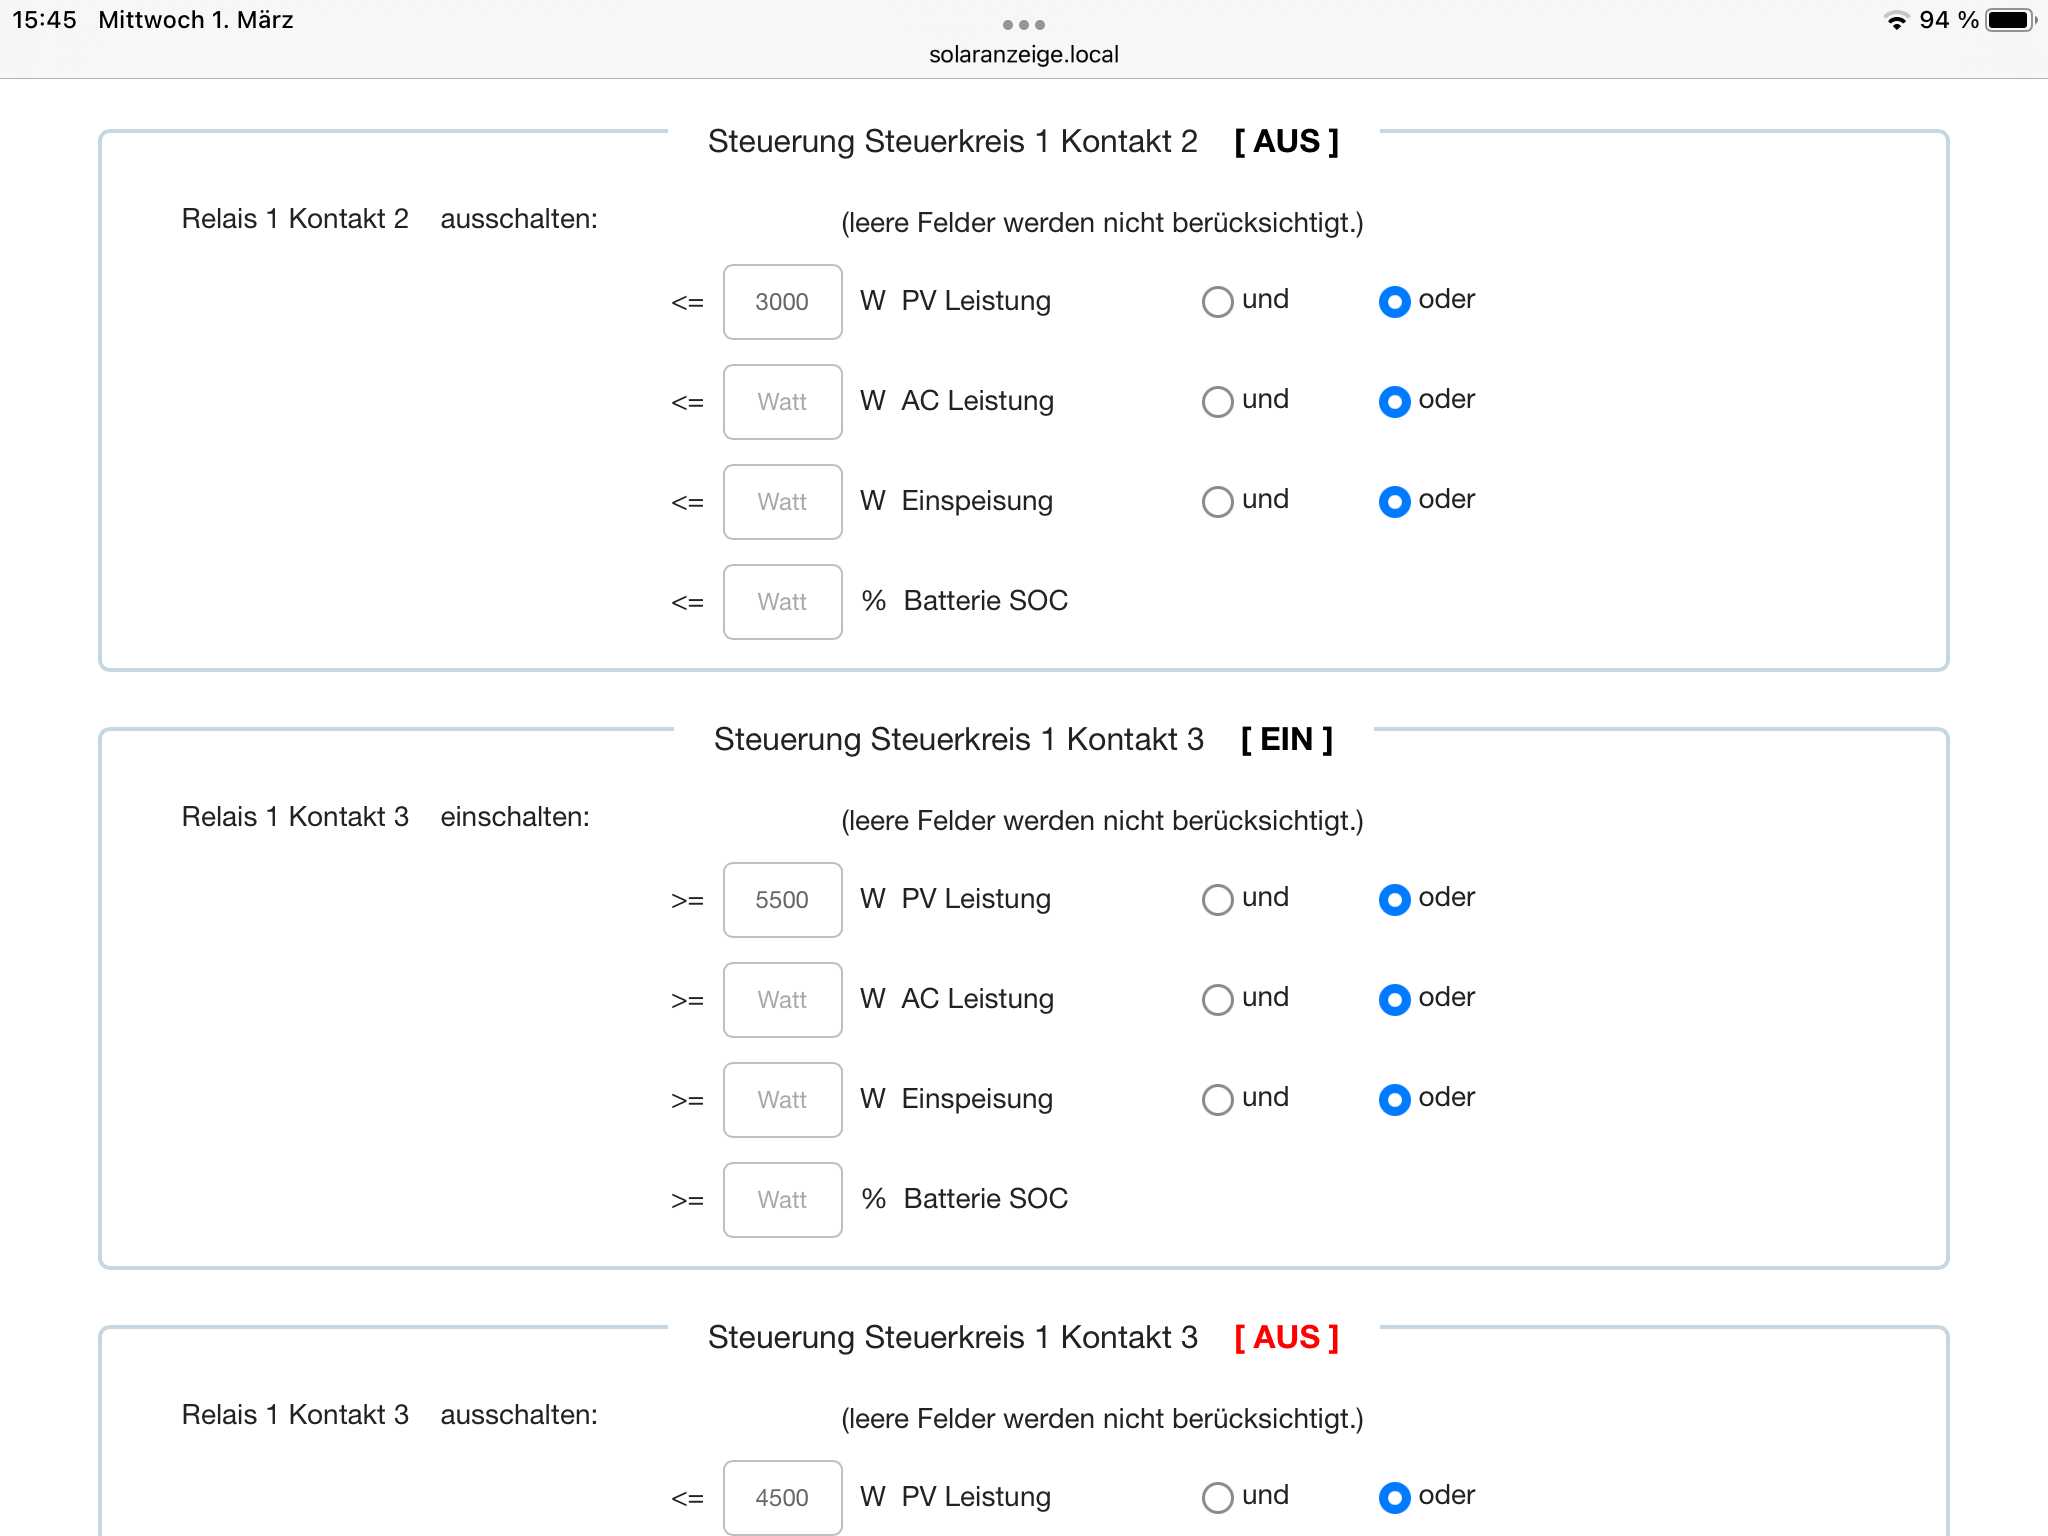Image resolution: width=2048 pixels, height=1536 pixels.
Task: Select 'und' for Kontakt 2 PV Leistung
Action: click(1217, 302)
